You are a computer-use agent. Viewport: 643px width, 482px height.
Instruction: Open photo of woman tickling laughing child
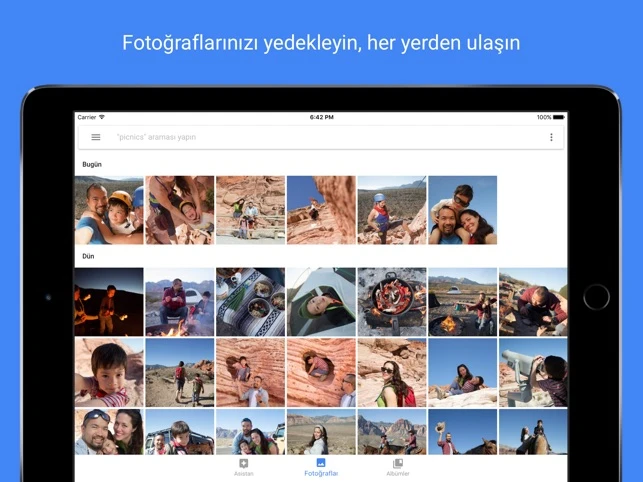180,210
